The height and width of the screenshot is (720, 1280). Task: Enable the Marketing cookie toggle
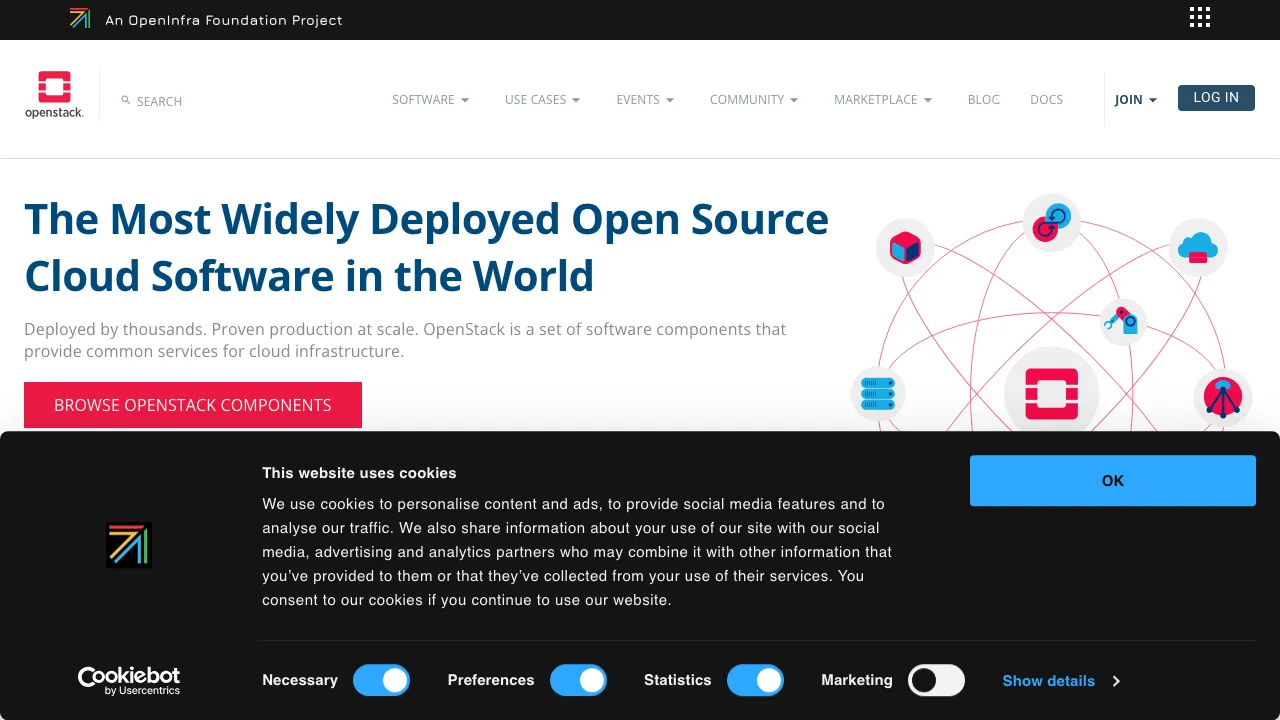[935, 680]
